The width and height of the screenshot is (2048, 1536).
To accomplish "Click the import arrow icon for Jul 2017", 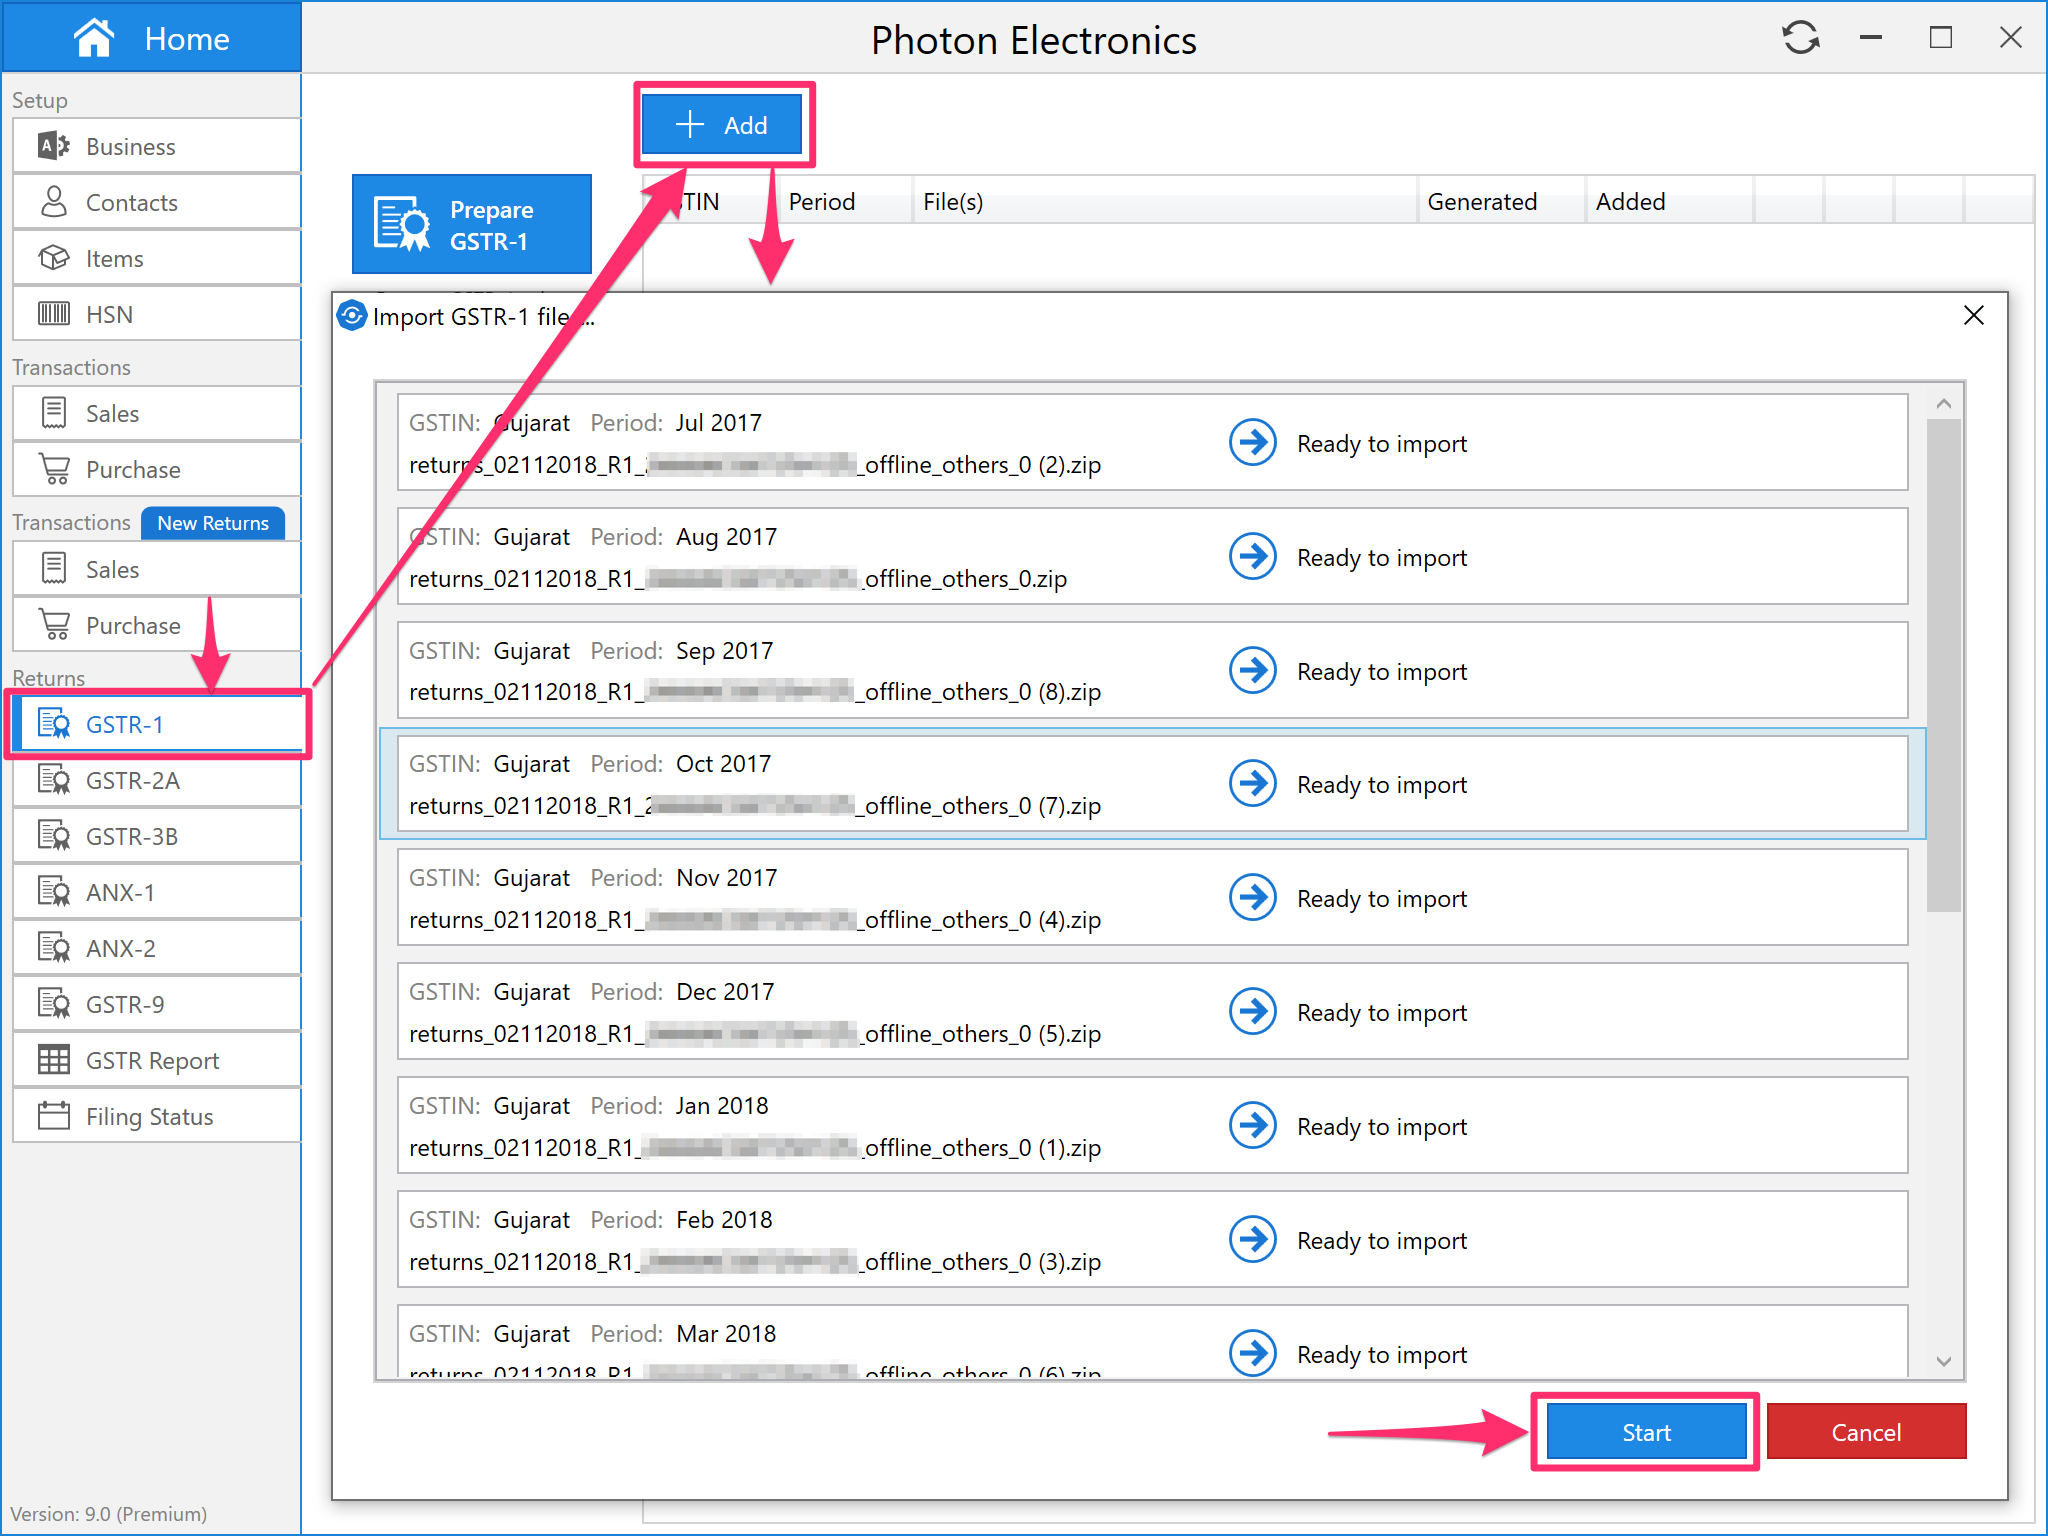I will 1252,443.
